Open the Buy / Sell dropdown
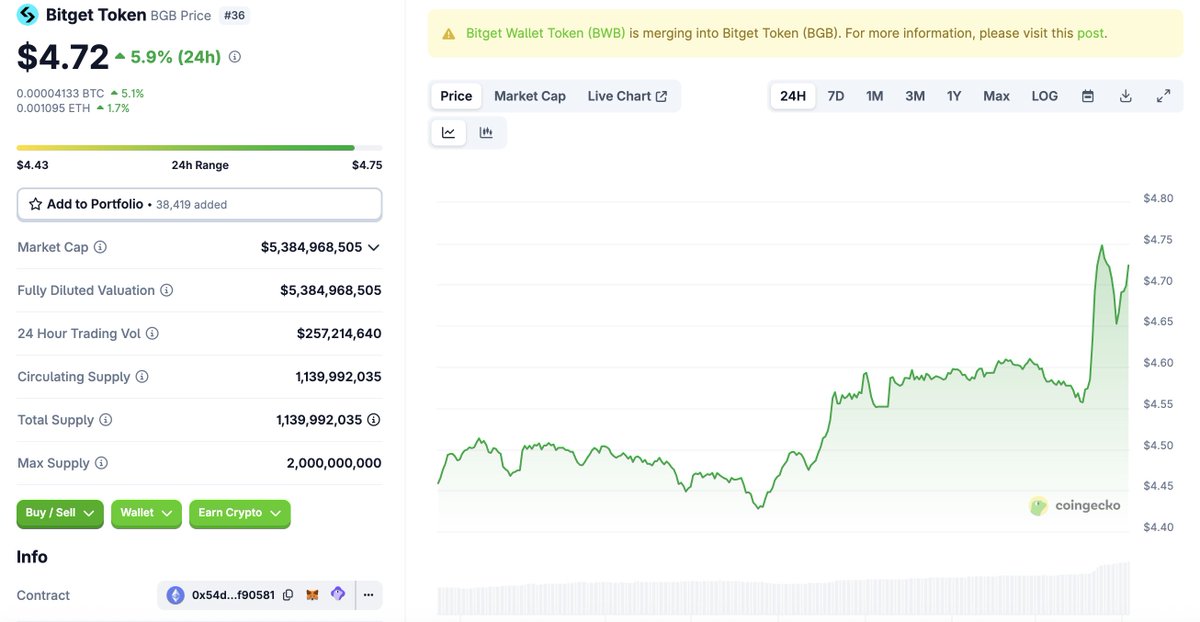The height and width of the screenshot is (622, 1200). click(60, 513)
